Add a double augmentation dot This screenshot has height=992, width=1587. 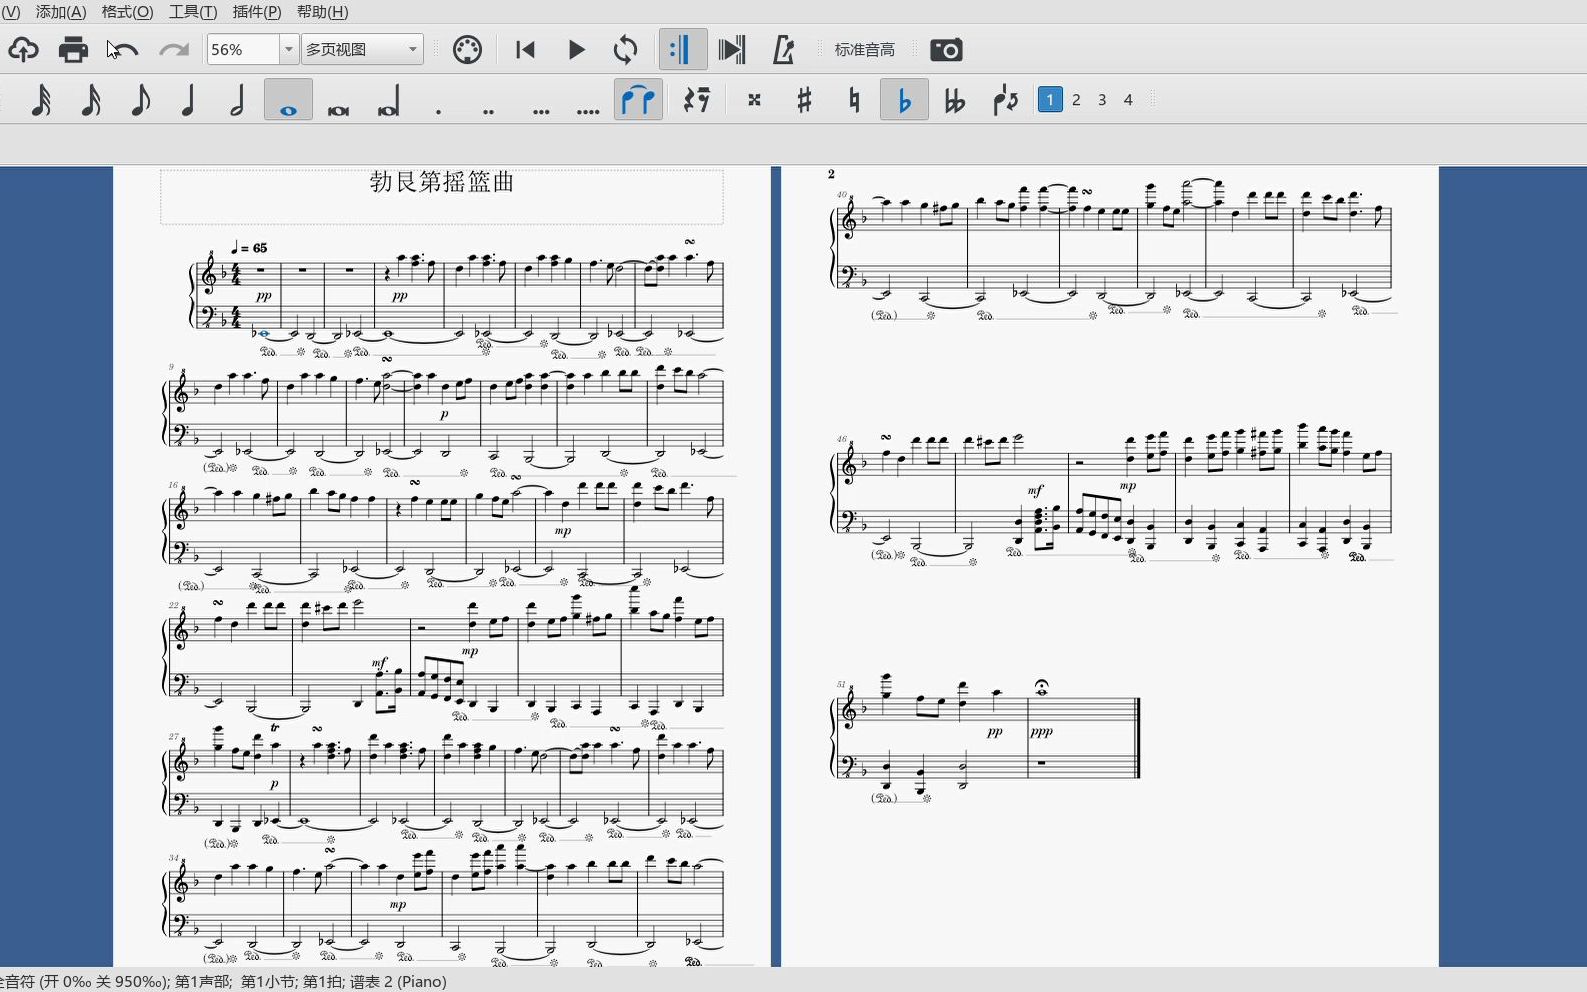pyautogui.click(x=489, y=111)
